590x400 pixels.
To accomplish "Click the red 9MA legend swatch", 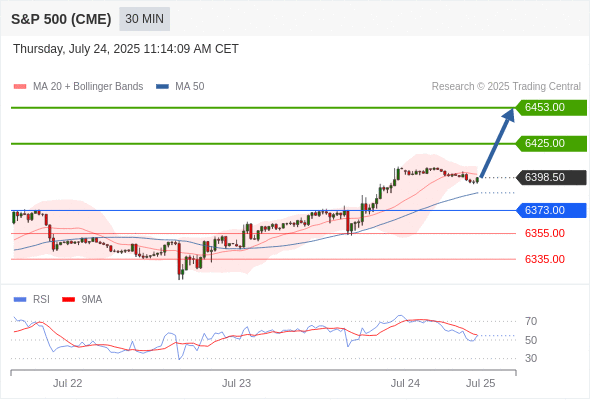I will [x=68, y=300].
